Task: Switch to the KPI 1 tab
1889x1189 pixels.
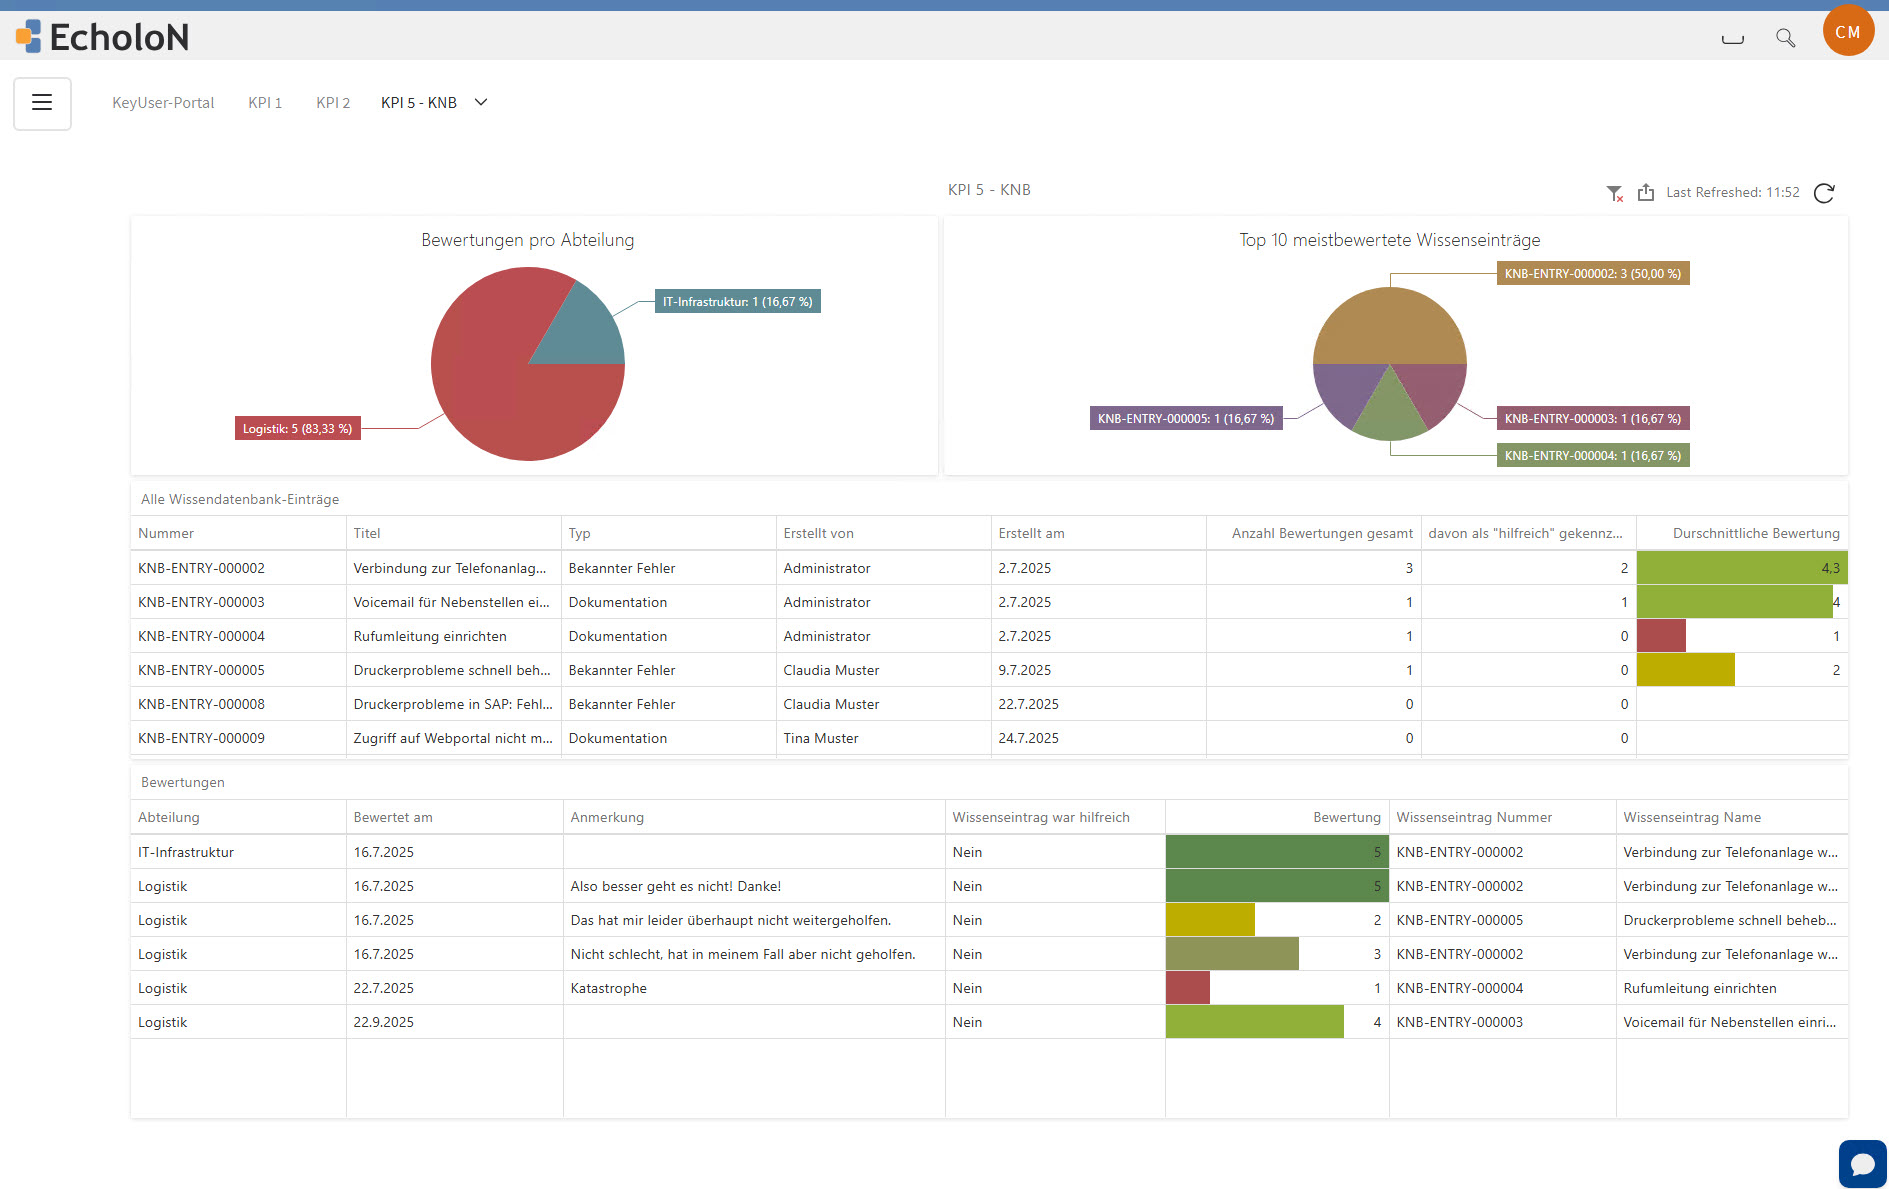Action: (264, 102)
